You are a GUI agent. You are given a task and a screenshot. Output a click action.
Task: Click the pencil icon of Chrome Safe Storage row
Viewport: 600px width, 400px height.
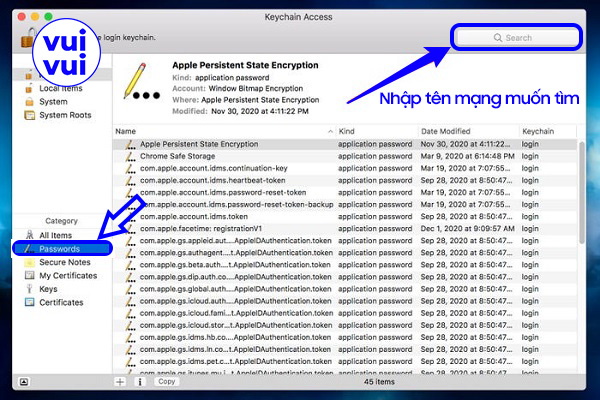130,156
